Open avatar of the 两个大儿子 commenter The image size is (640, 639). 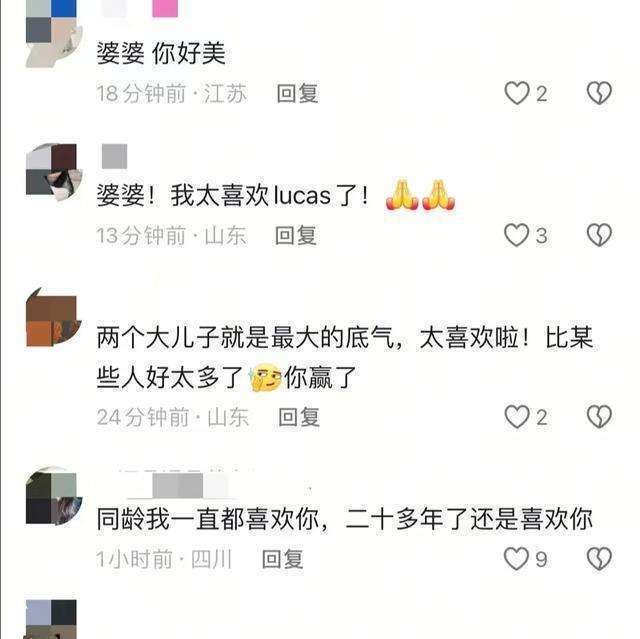coord(53,317)
